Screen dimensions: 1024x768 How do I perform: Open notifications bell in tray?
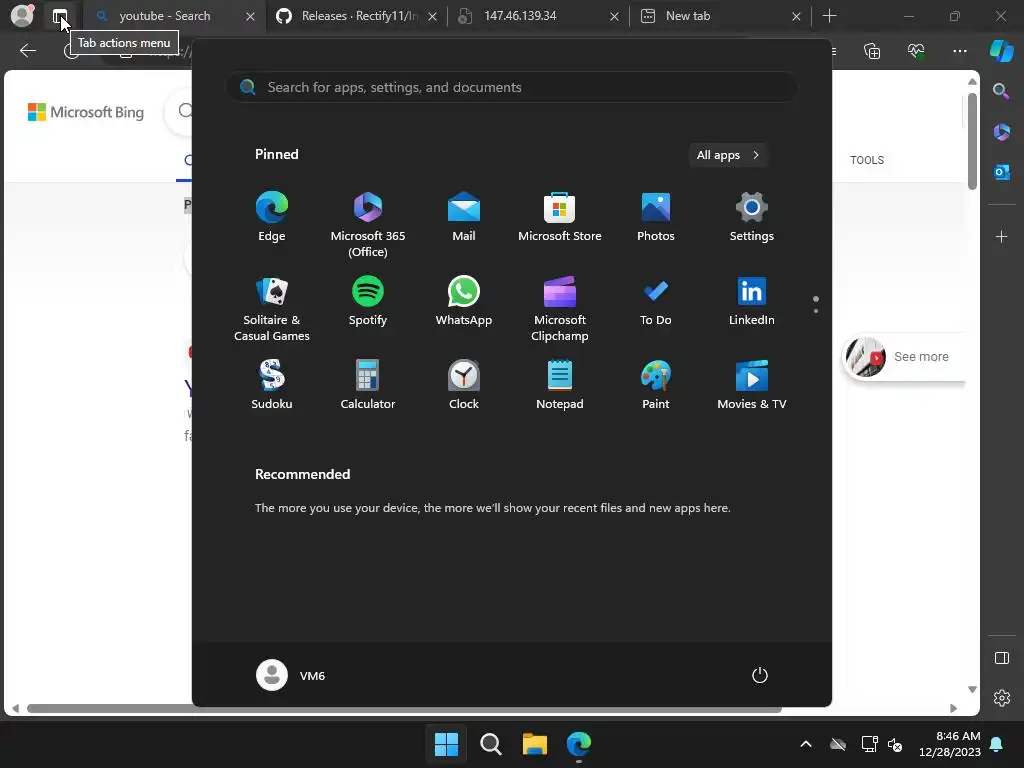tap(997, 744)
